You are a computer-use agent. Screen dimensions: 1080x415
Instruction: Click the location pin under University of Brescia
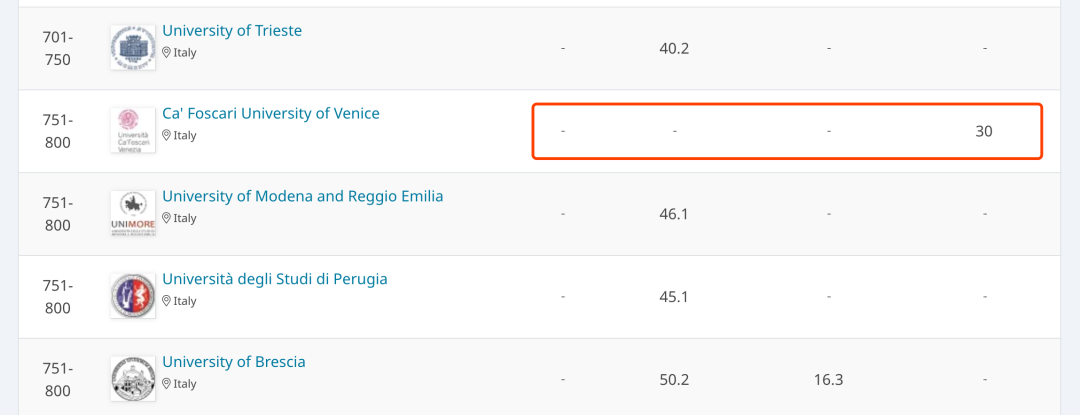pyautogui.click(x=167, y=383)
